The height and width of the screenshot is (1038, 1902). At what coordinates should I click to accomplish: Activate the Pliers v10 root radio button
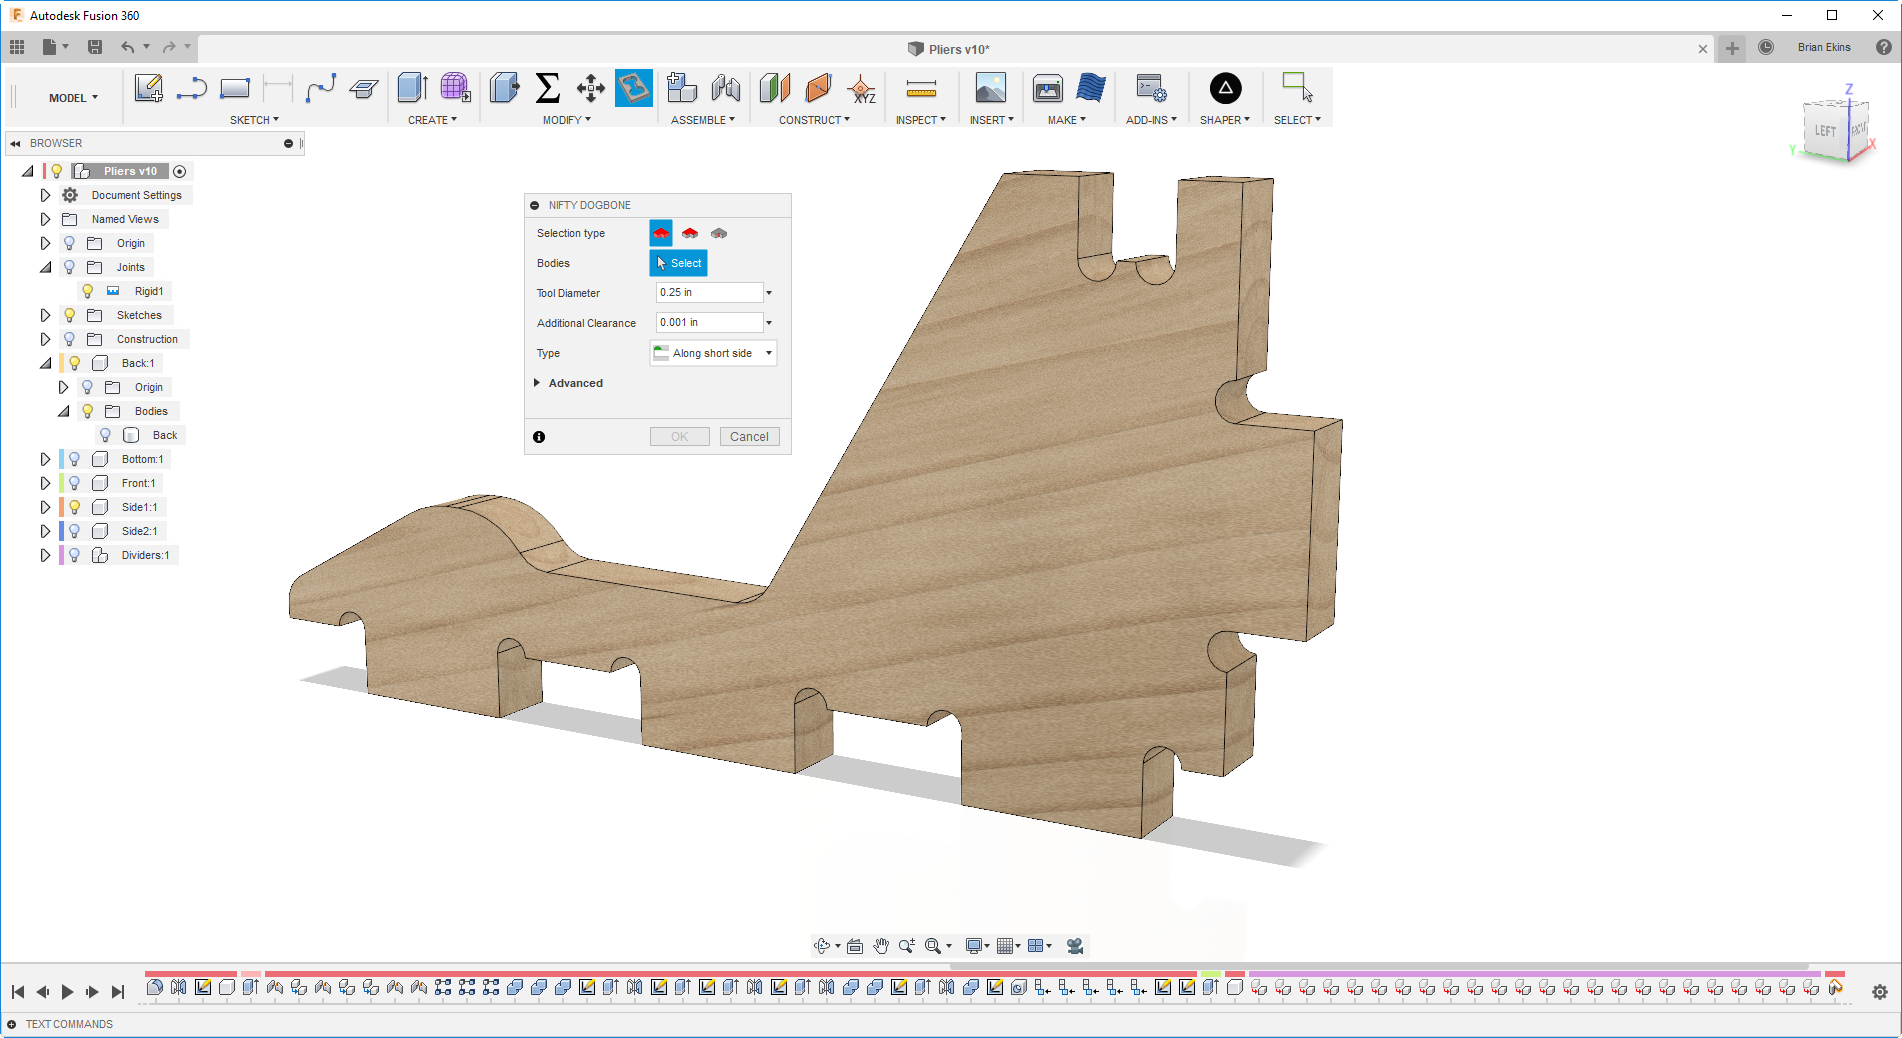180,171
